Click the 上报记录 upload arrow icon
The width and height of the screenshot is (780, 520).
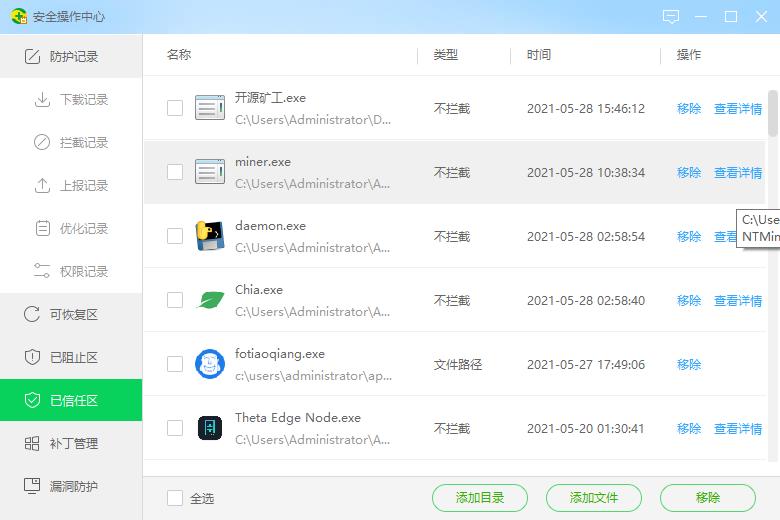pos(42,186)
